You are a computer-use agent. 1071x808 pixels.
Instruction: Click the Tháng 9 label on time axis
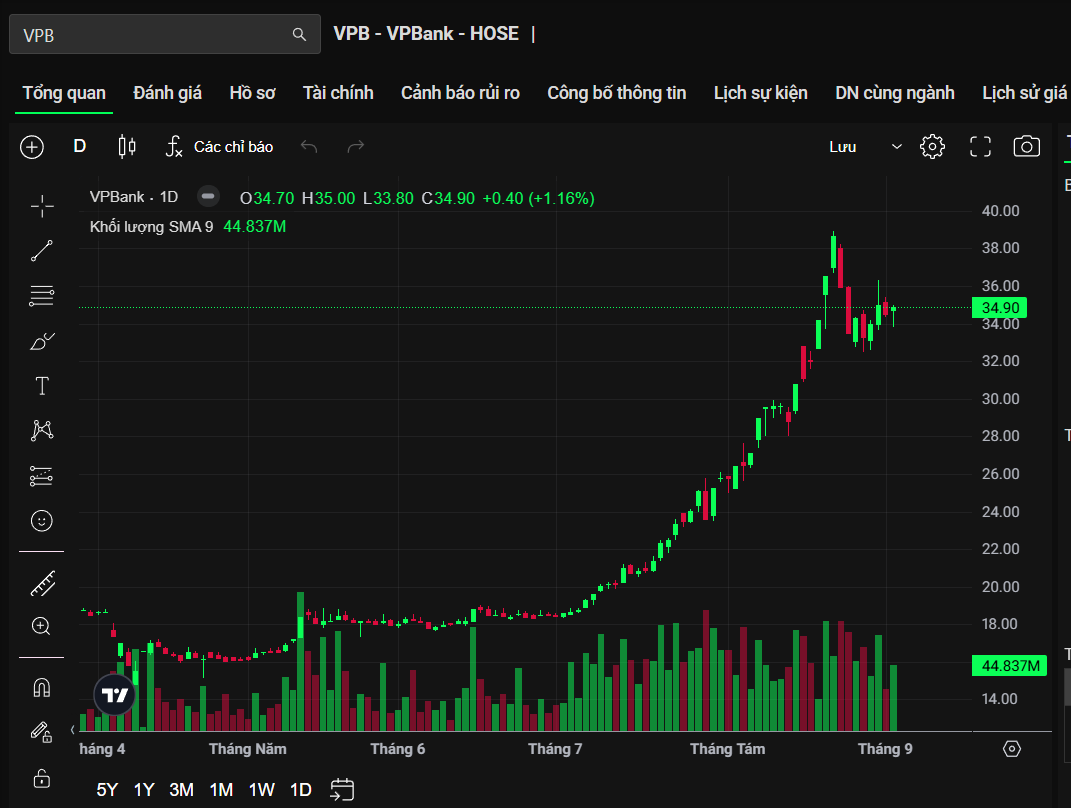885,749
